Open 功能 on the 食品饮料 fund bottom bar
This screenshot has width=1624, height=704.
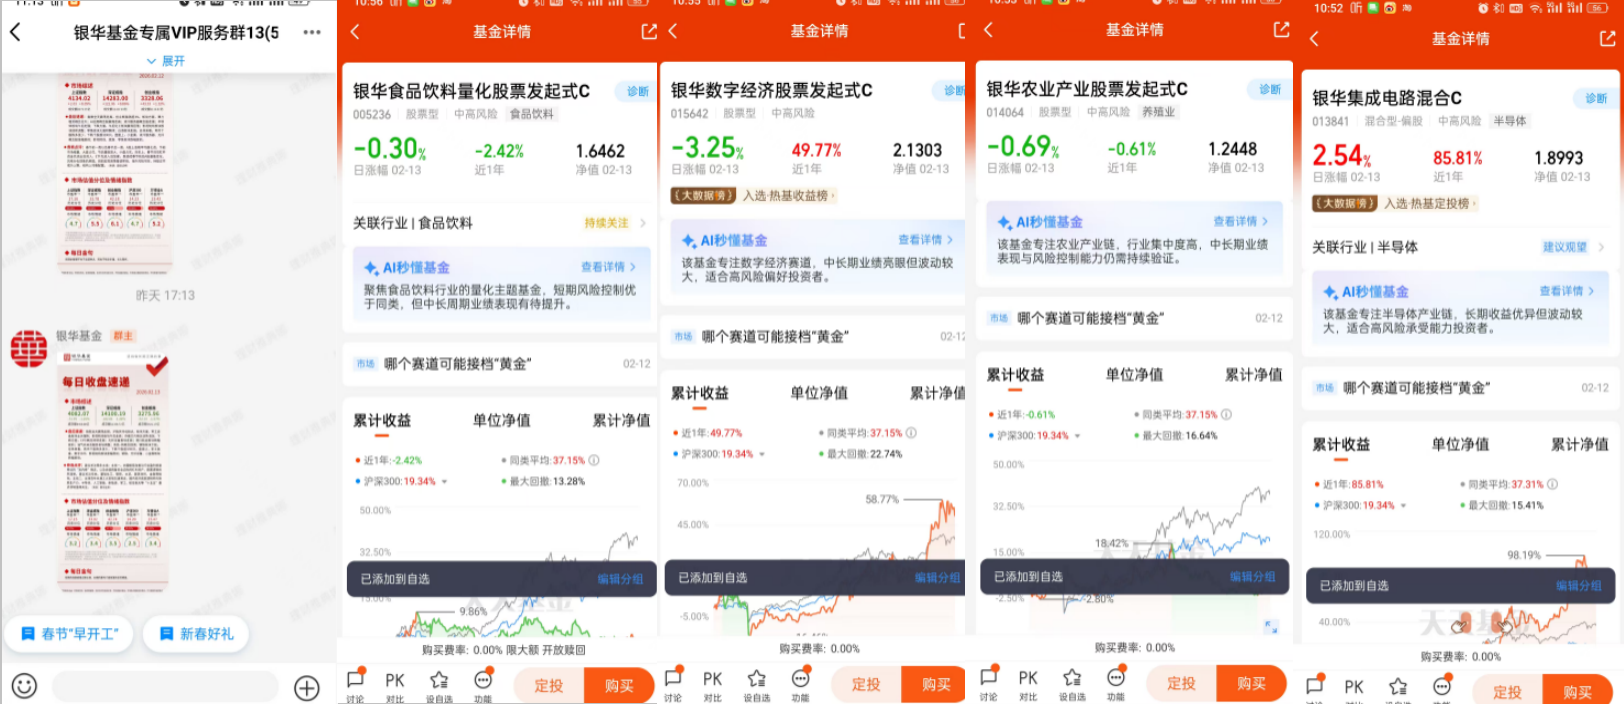pyautogui.click(x=483, y=685)
